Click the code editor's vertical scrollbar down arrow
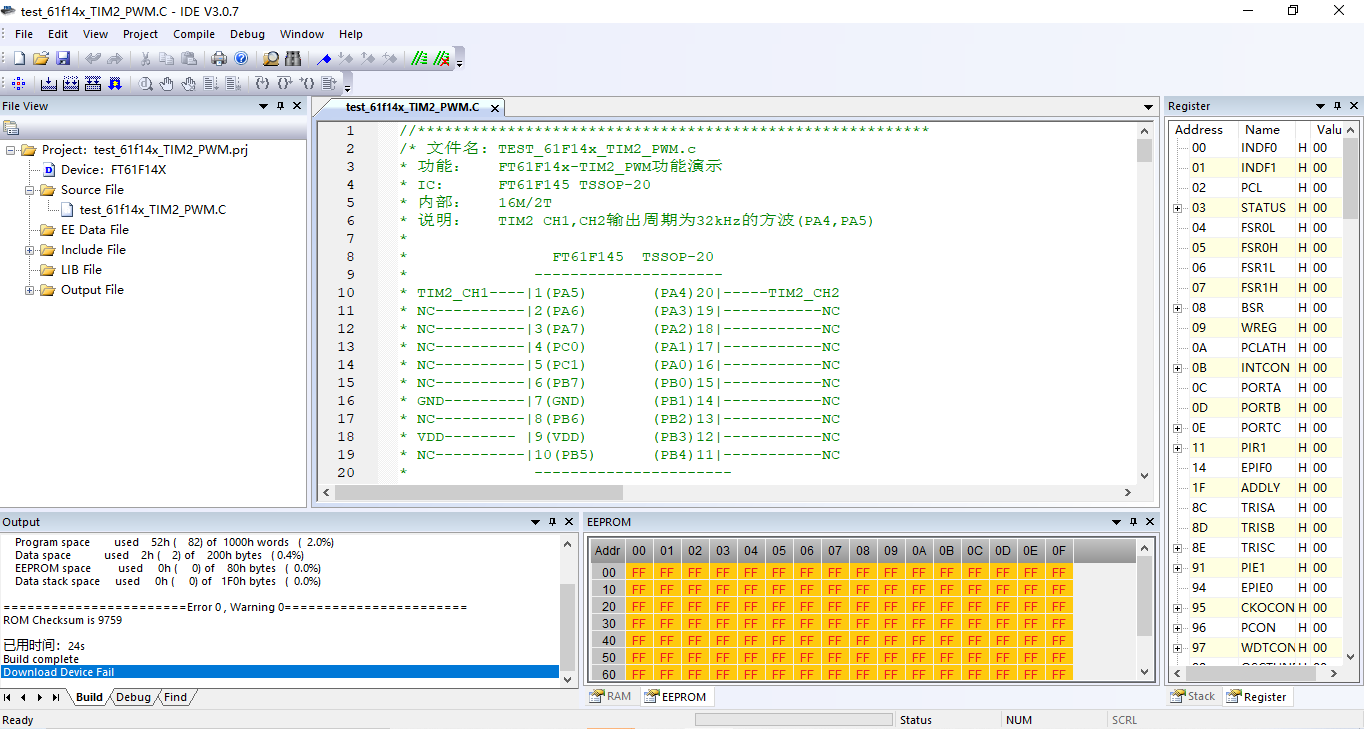This screenshot has width=1364, height=729. [1145, 476]
